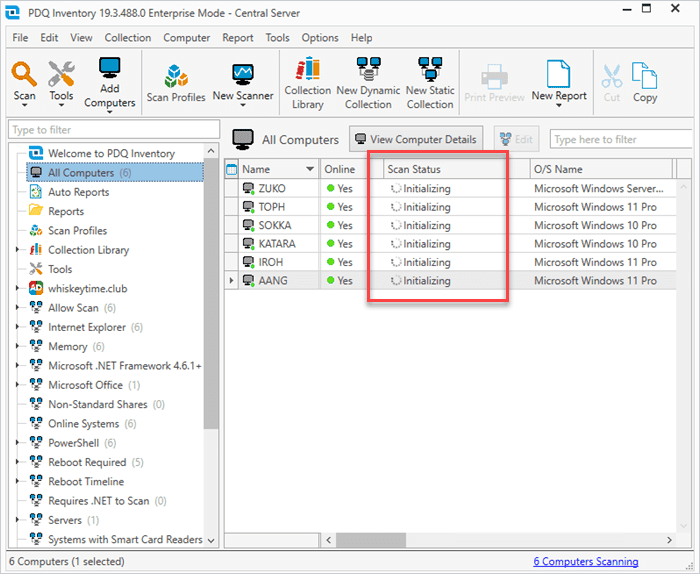Select Systems with Smart Card Readers
Image resolution: width=700 pixels, height=574 pixels.
tap(116, 539)
